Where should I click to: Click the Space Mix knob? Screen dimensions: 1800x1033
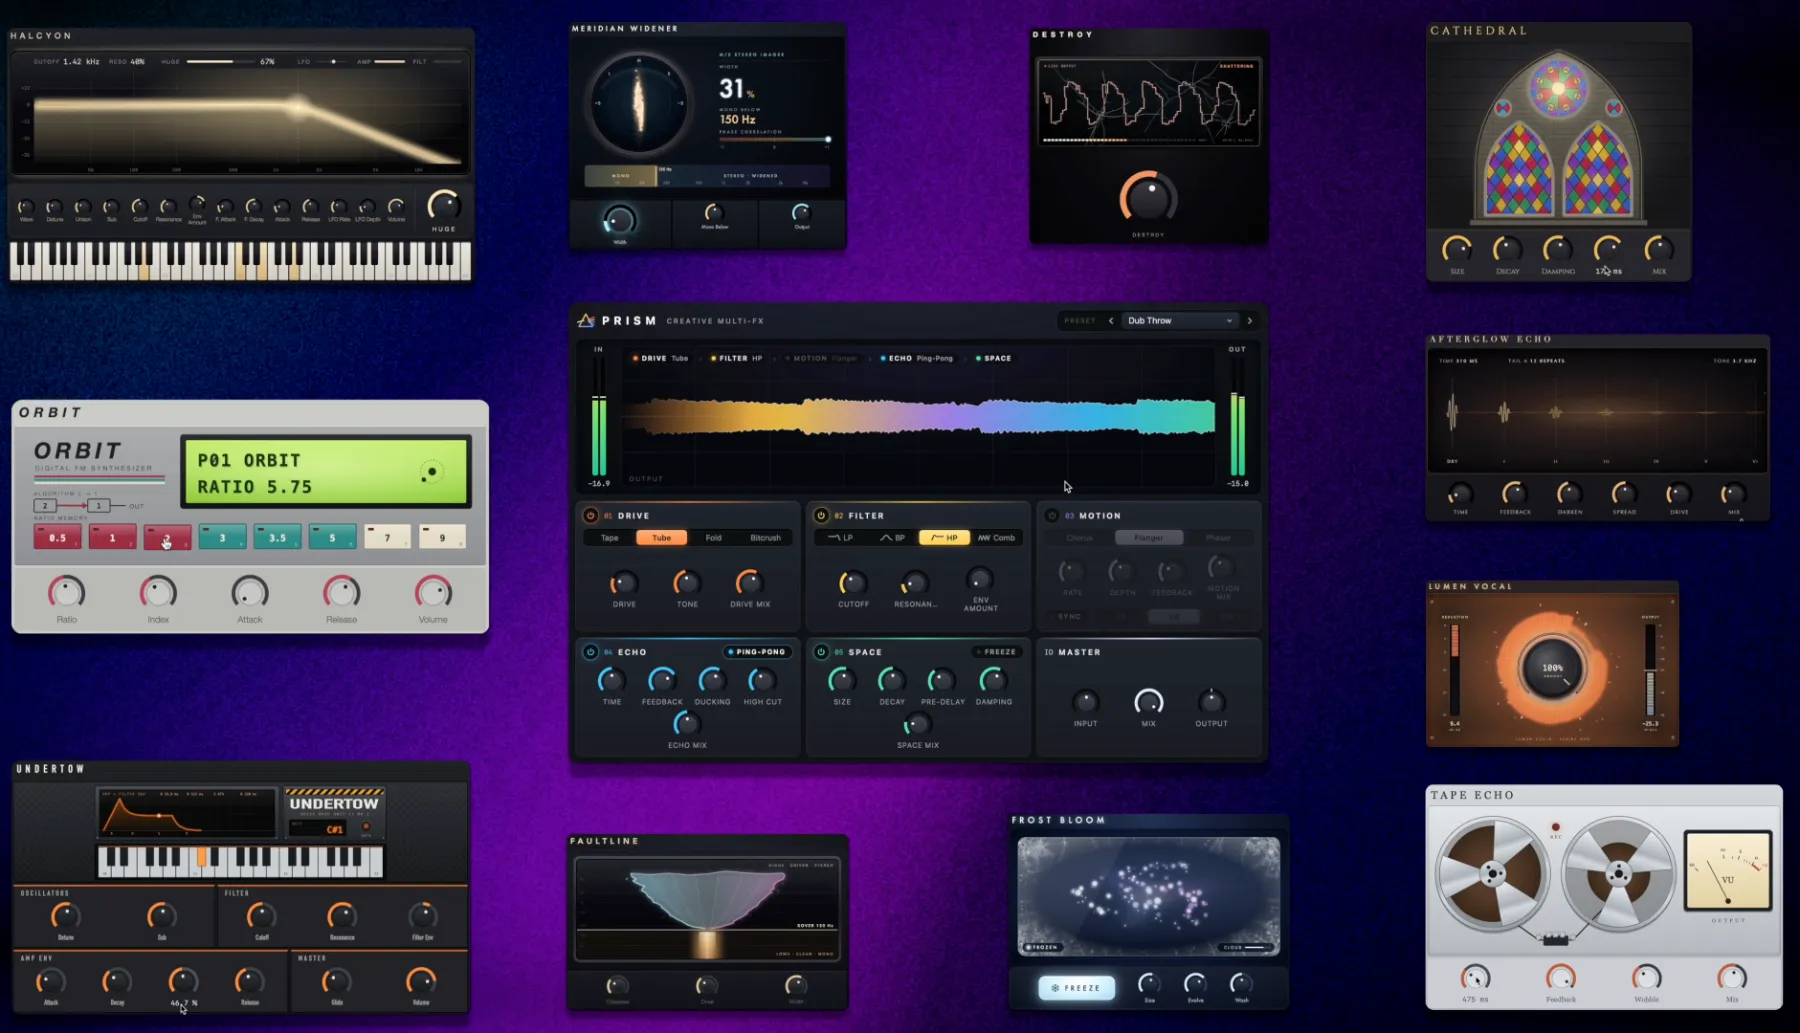point(917,723)
